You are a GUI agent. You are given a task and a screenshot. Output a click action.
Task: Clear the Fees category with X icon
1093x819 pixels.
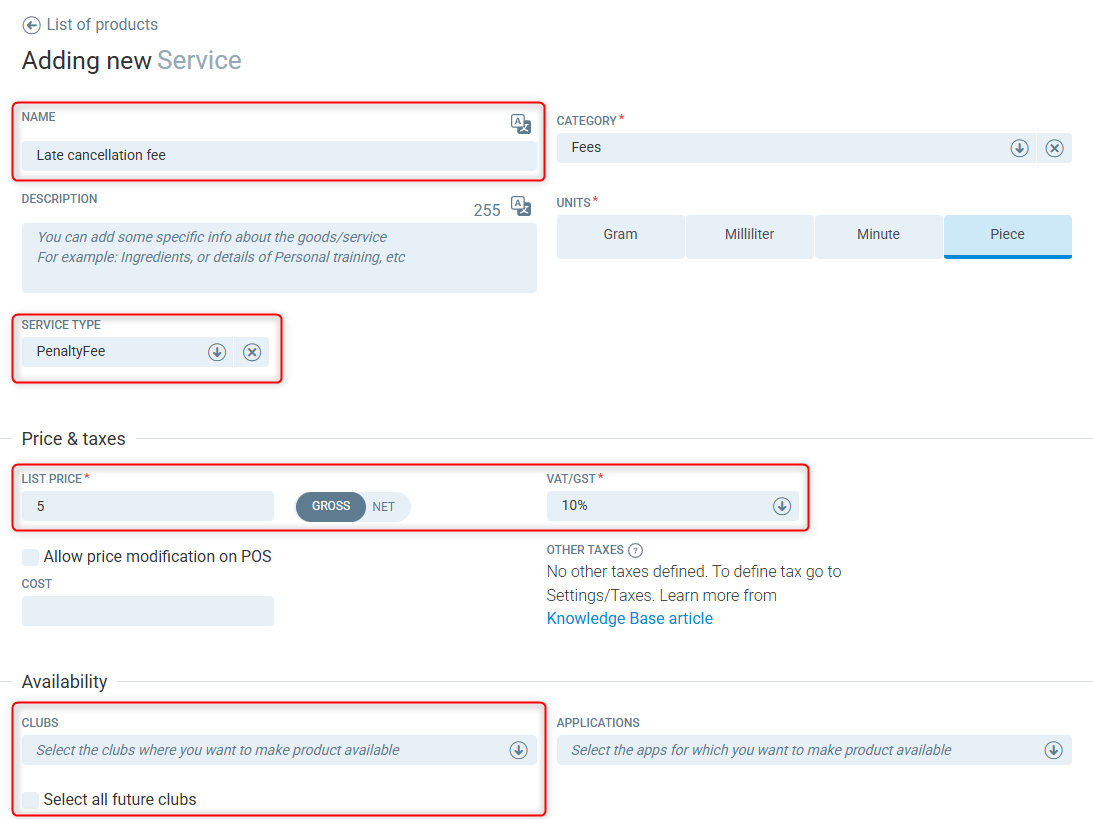coord(1054,148)
